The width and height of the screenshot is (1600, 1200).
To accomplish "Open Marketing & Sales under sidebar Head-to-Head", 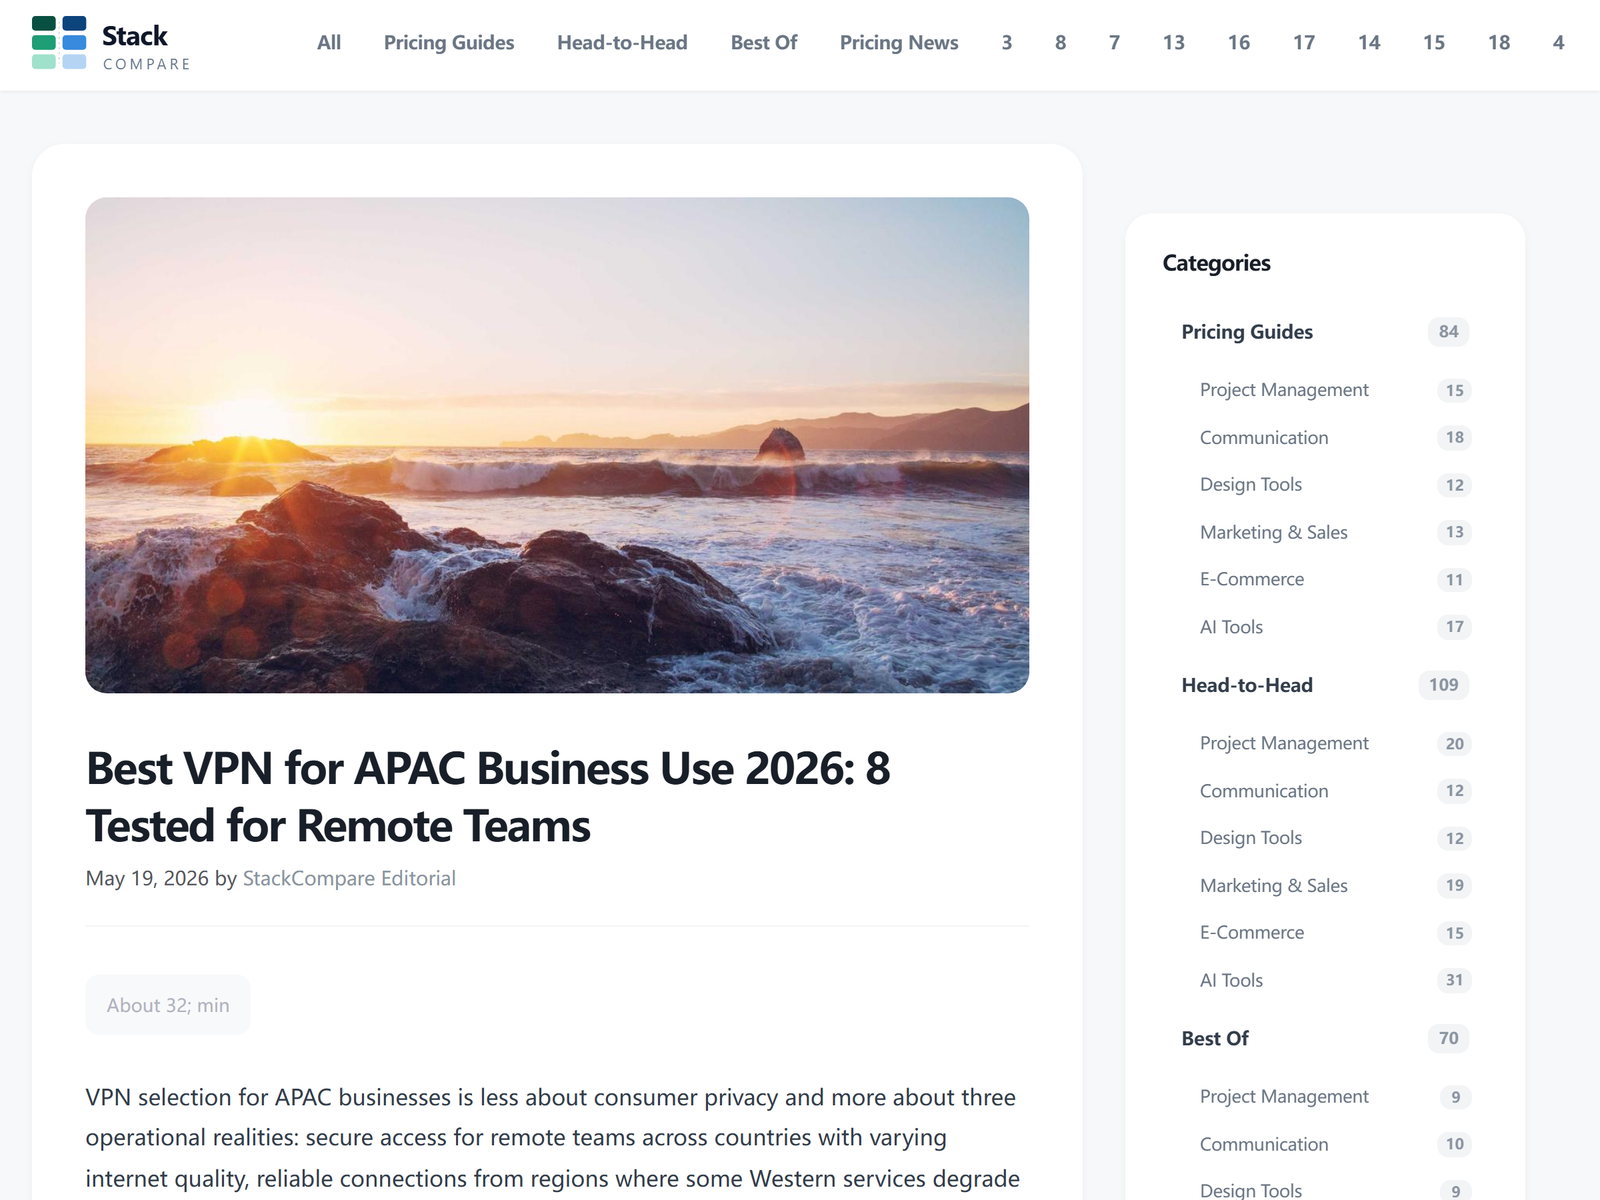I will click(x=1274, y=886).
